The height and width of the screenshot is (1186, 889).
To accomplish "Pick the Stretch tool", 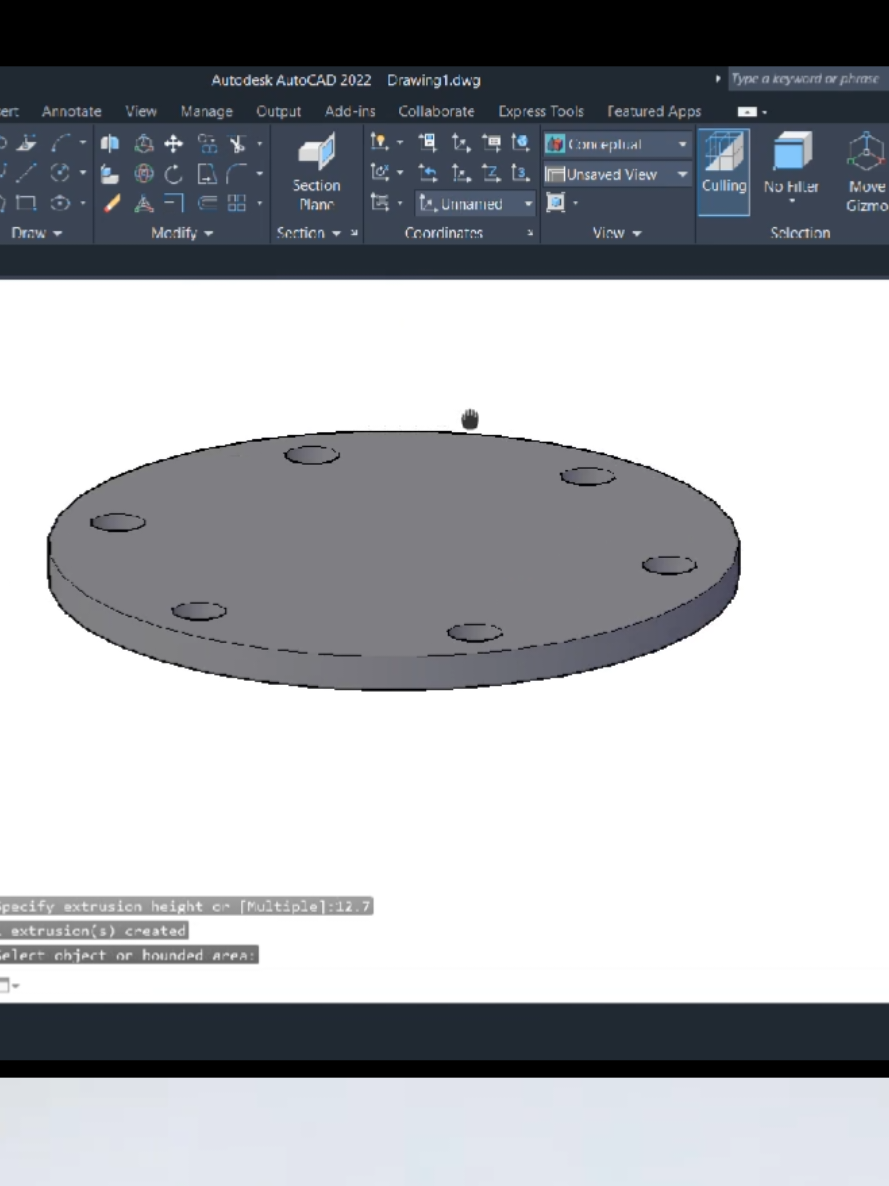I will pos(206,174).
